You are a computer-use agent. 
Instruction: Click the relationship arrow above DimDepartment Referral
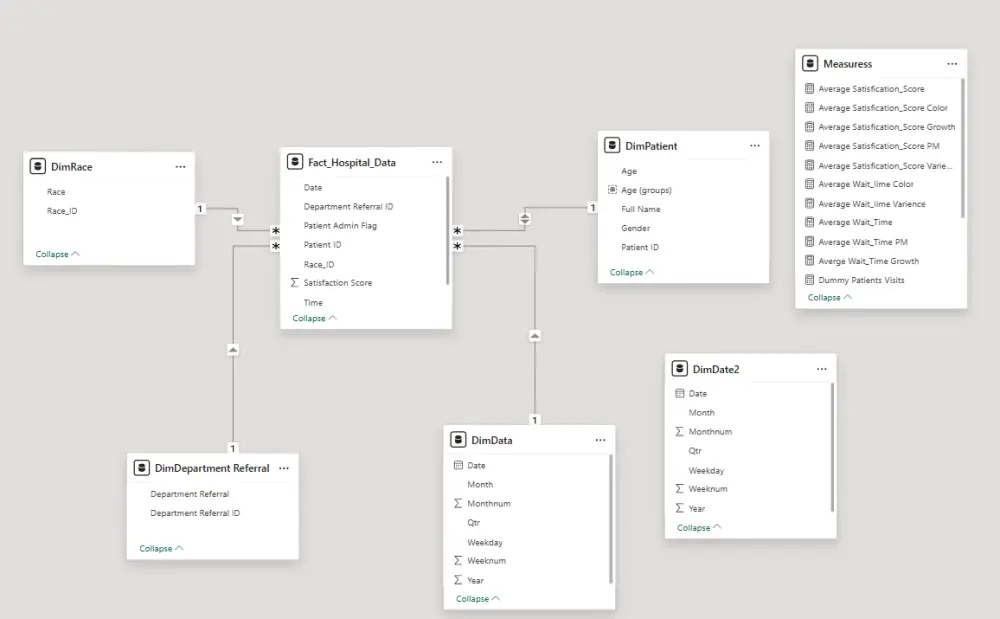[233, 348]
